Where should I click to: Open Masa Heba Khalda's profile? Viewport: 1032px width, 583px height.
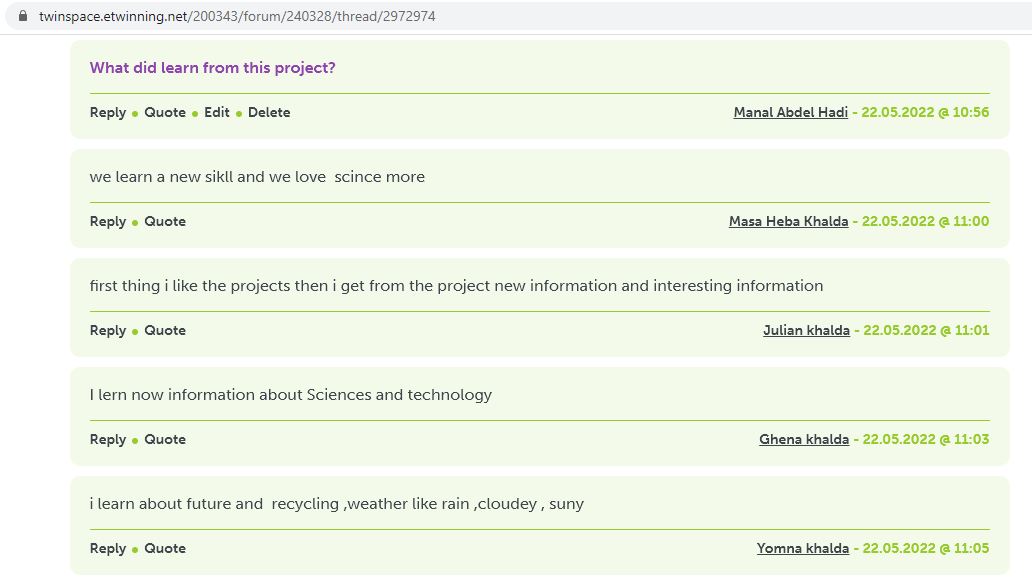pos(788,222)
